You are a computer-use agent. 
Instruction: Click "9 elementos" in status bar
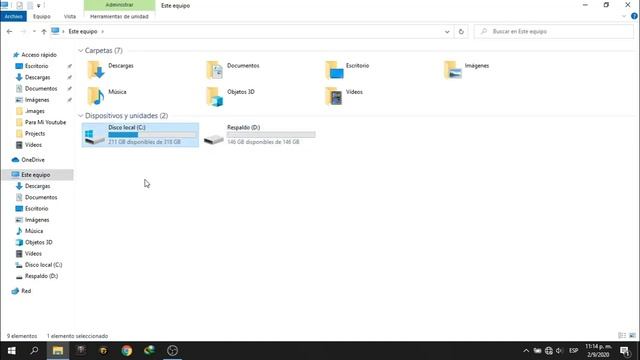coord(22,336)
